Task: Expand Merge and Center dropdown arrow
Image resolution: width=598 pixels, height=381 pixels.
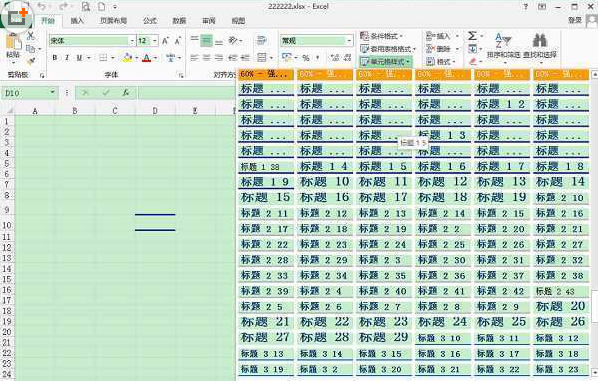Action: point(271,58)
